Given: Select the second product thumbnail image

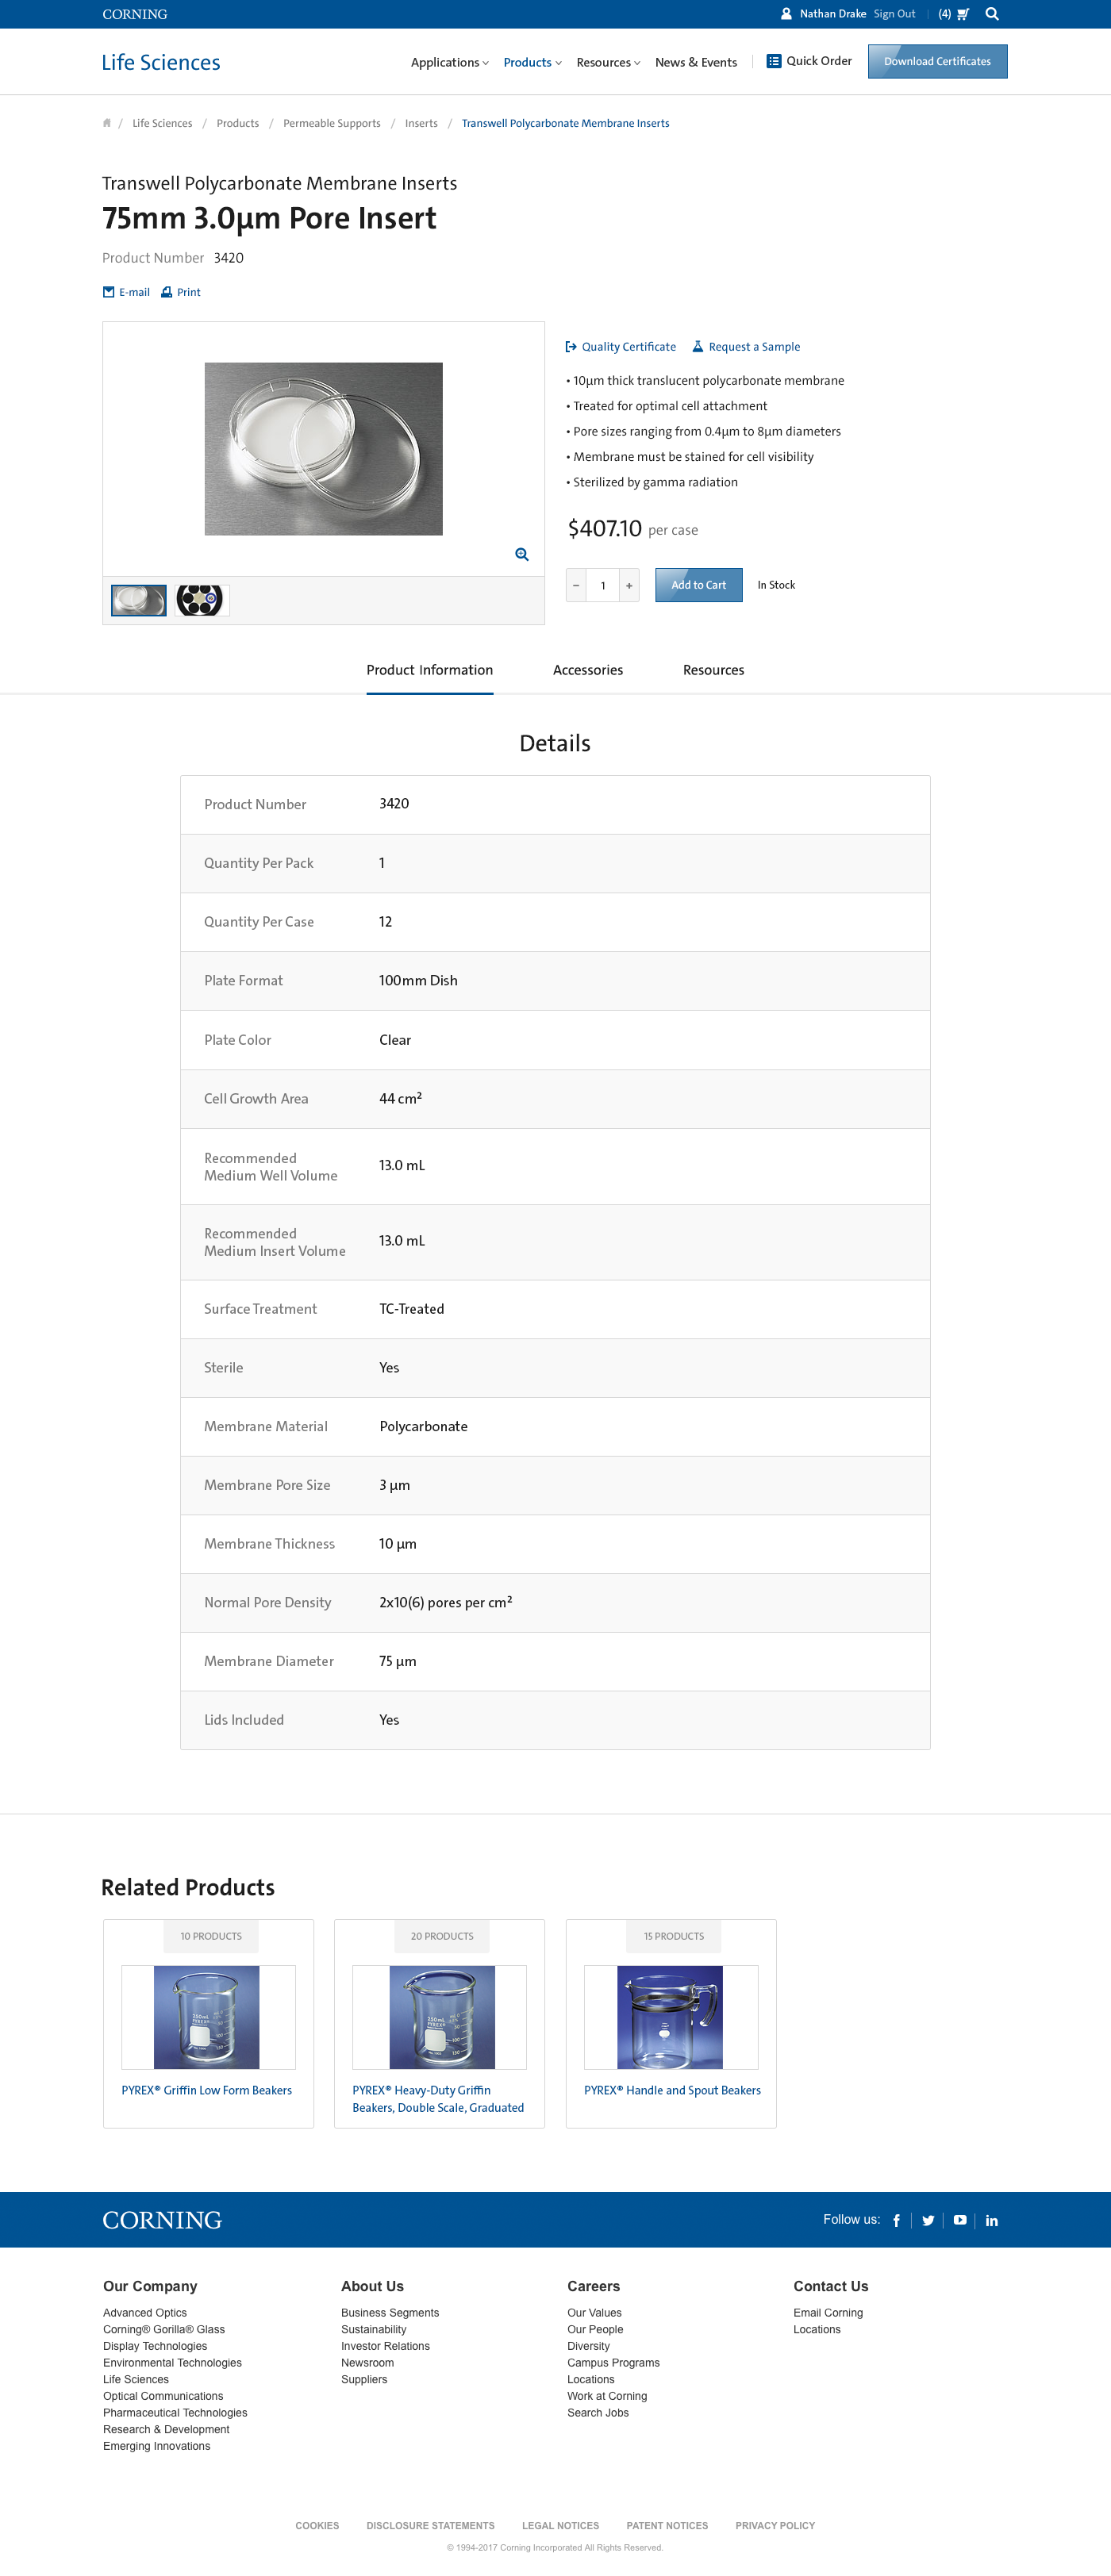Looking at the screenshot, I should click(x=201, y=600).
